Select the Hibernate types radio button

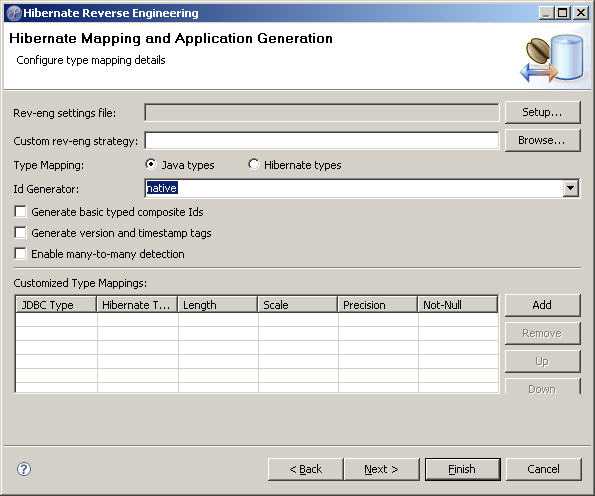click(253, 164)
